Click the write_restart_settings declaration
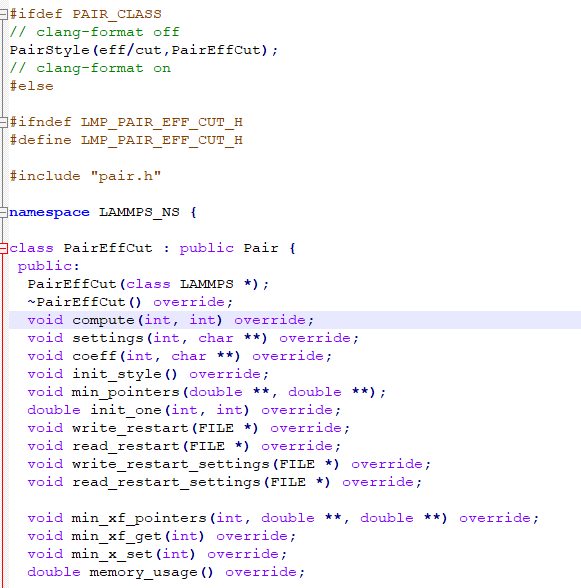 229,464
